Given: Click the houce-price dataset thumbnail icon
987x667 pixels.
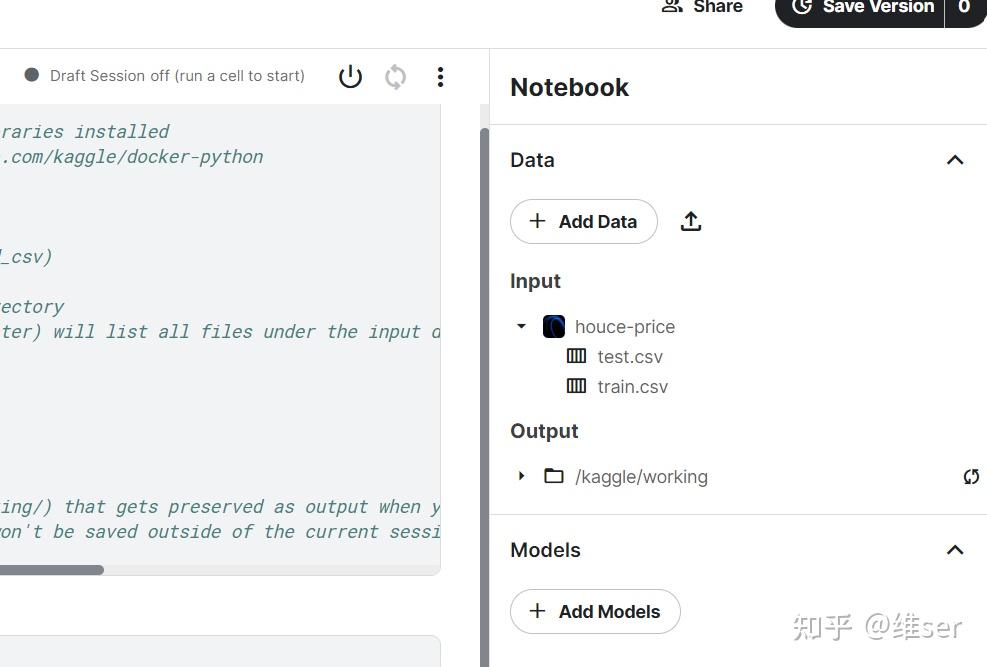Looking at the screenshot, I should click(554, 326).
